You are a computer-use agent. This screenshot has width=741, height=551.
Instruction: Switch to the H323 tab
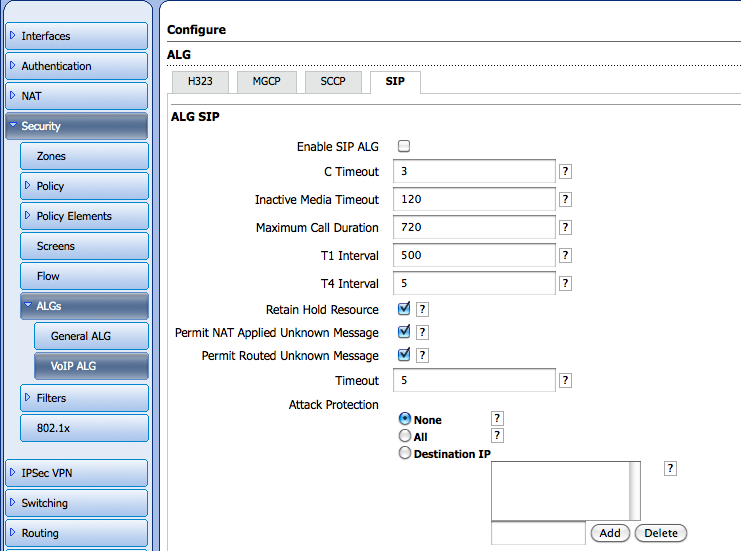(200, 82)
